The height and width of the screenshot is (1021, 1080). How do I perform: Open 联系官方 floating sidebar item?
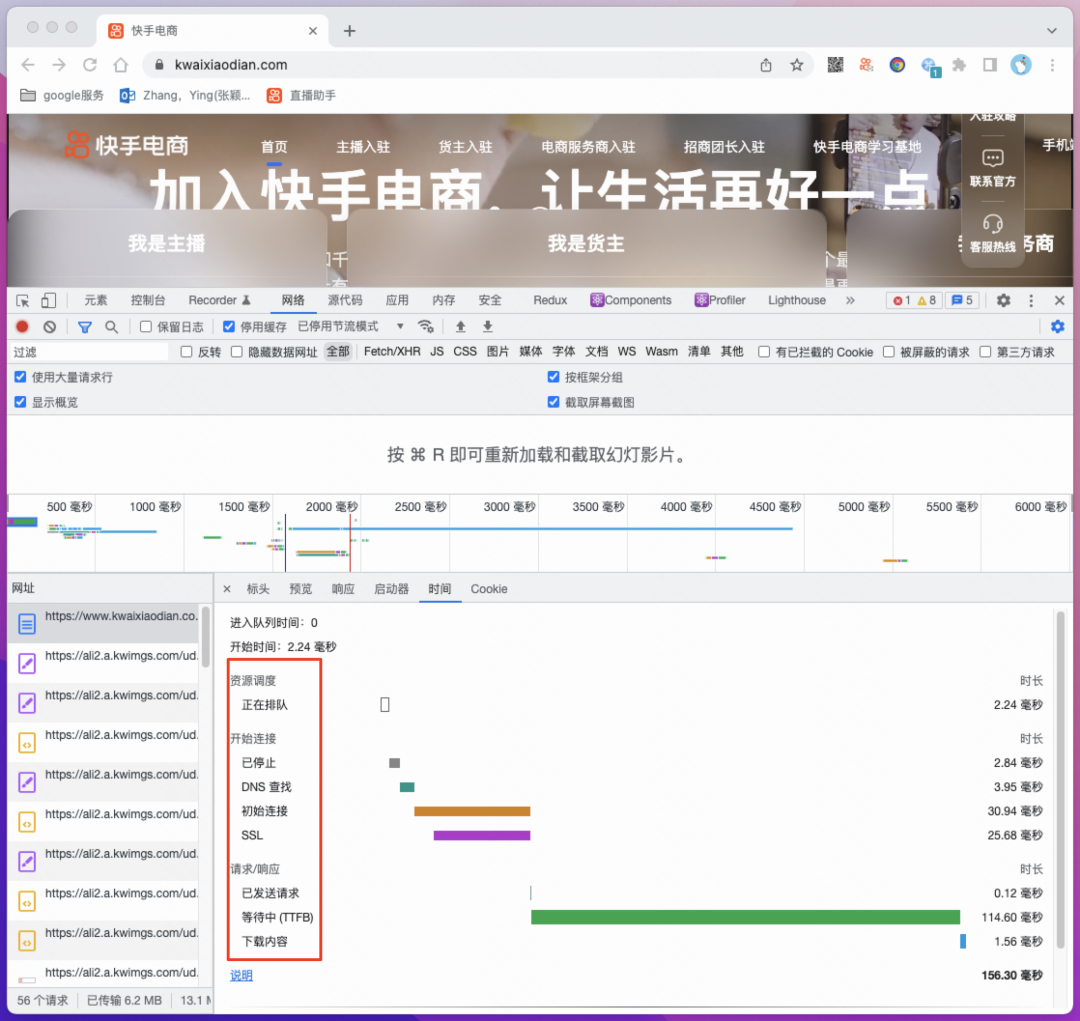point(993,168)
